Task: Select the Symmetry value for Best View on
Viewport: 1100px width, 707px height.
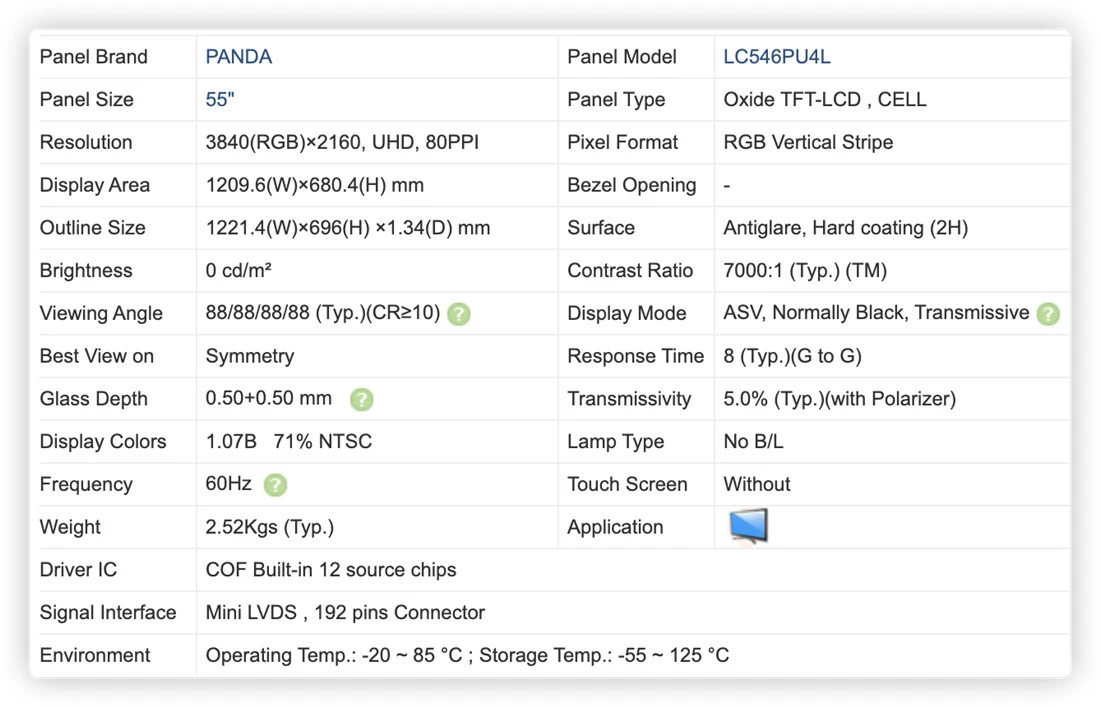Action: 250,356
